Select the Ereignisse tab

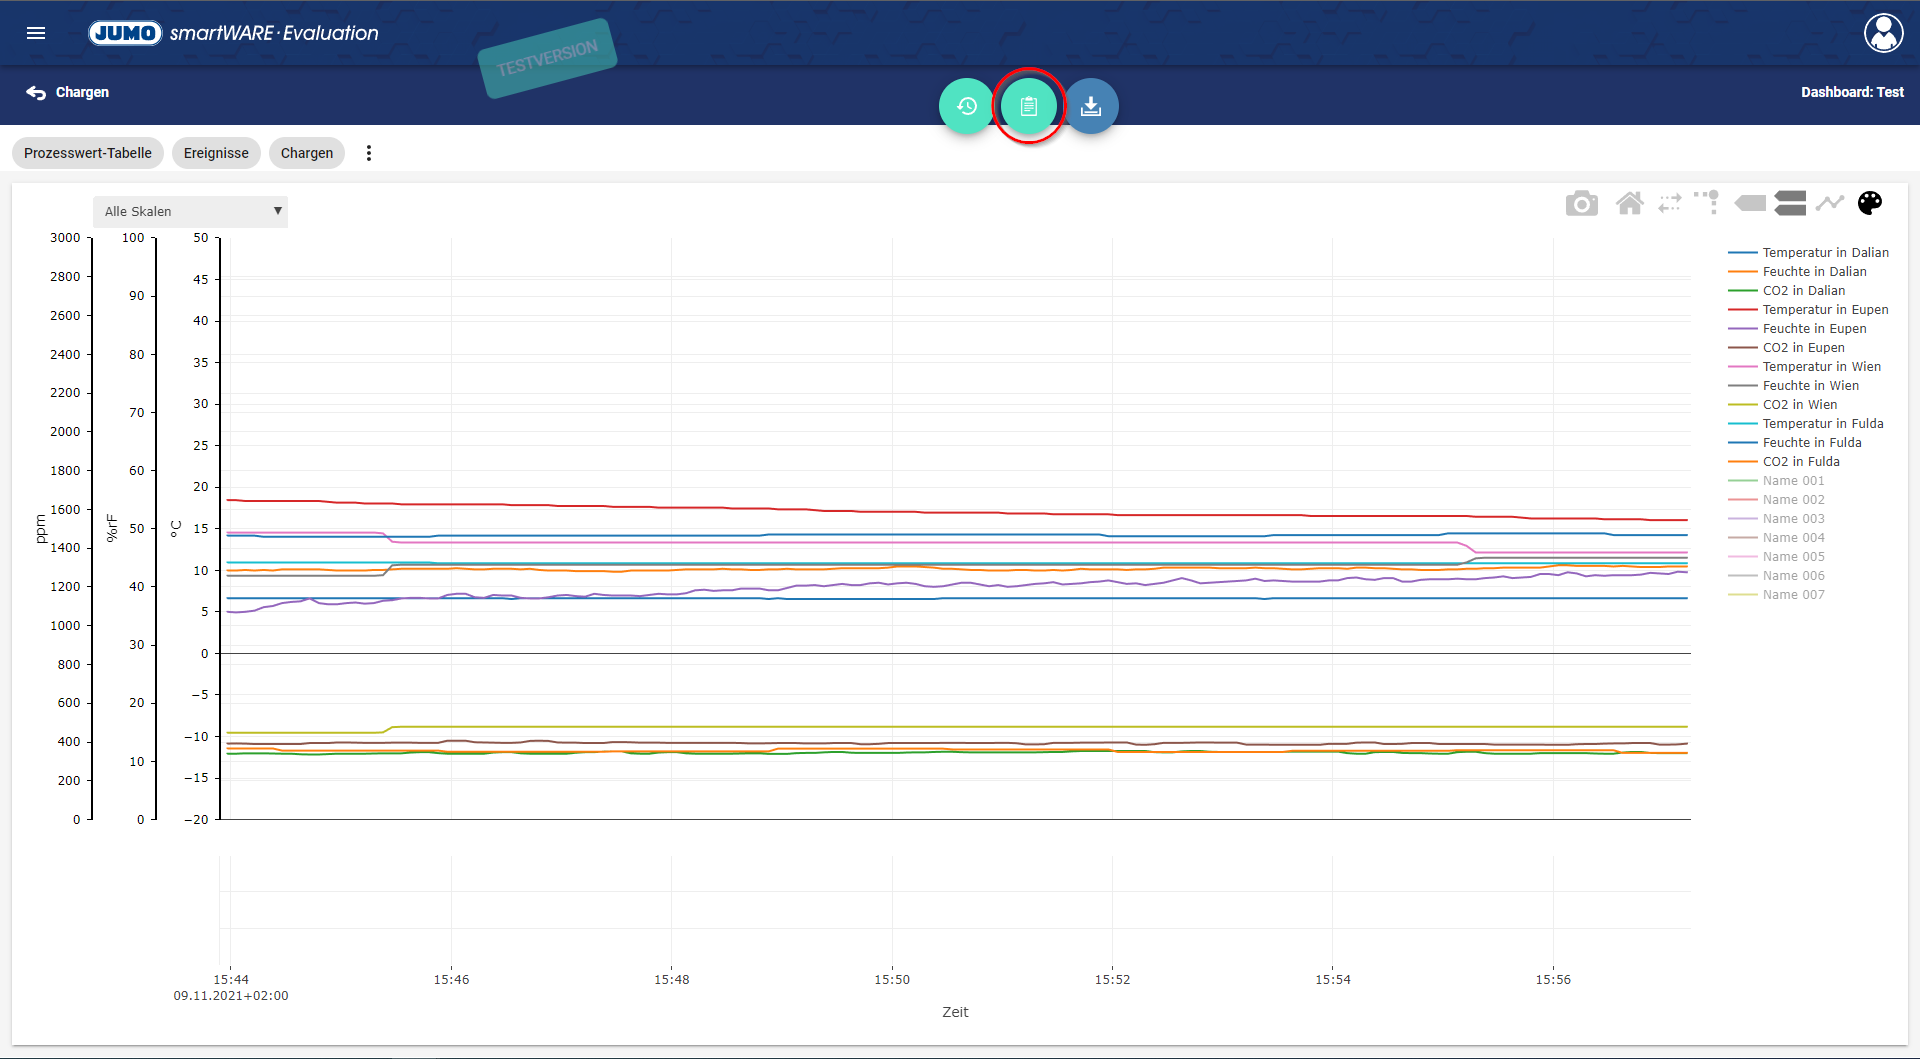(216, 153)
